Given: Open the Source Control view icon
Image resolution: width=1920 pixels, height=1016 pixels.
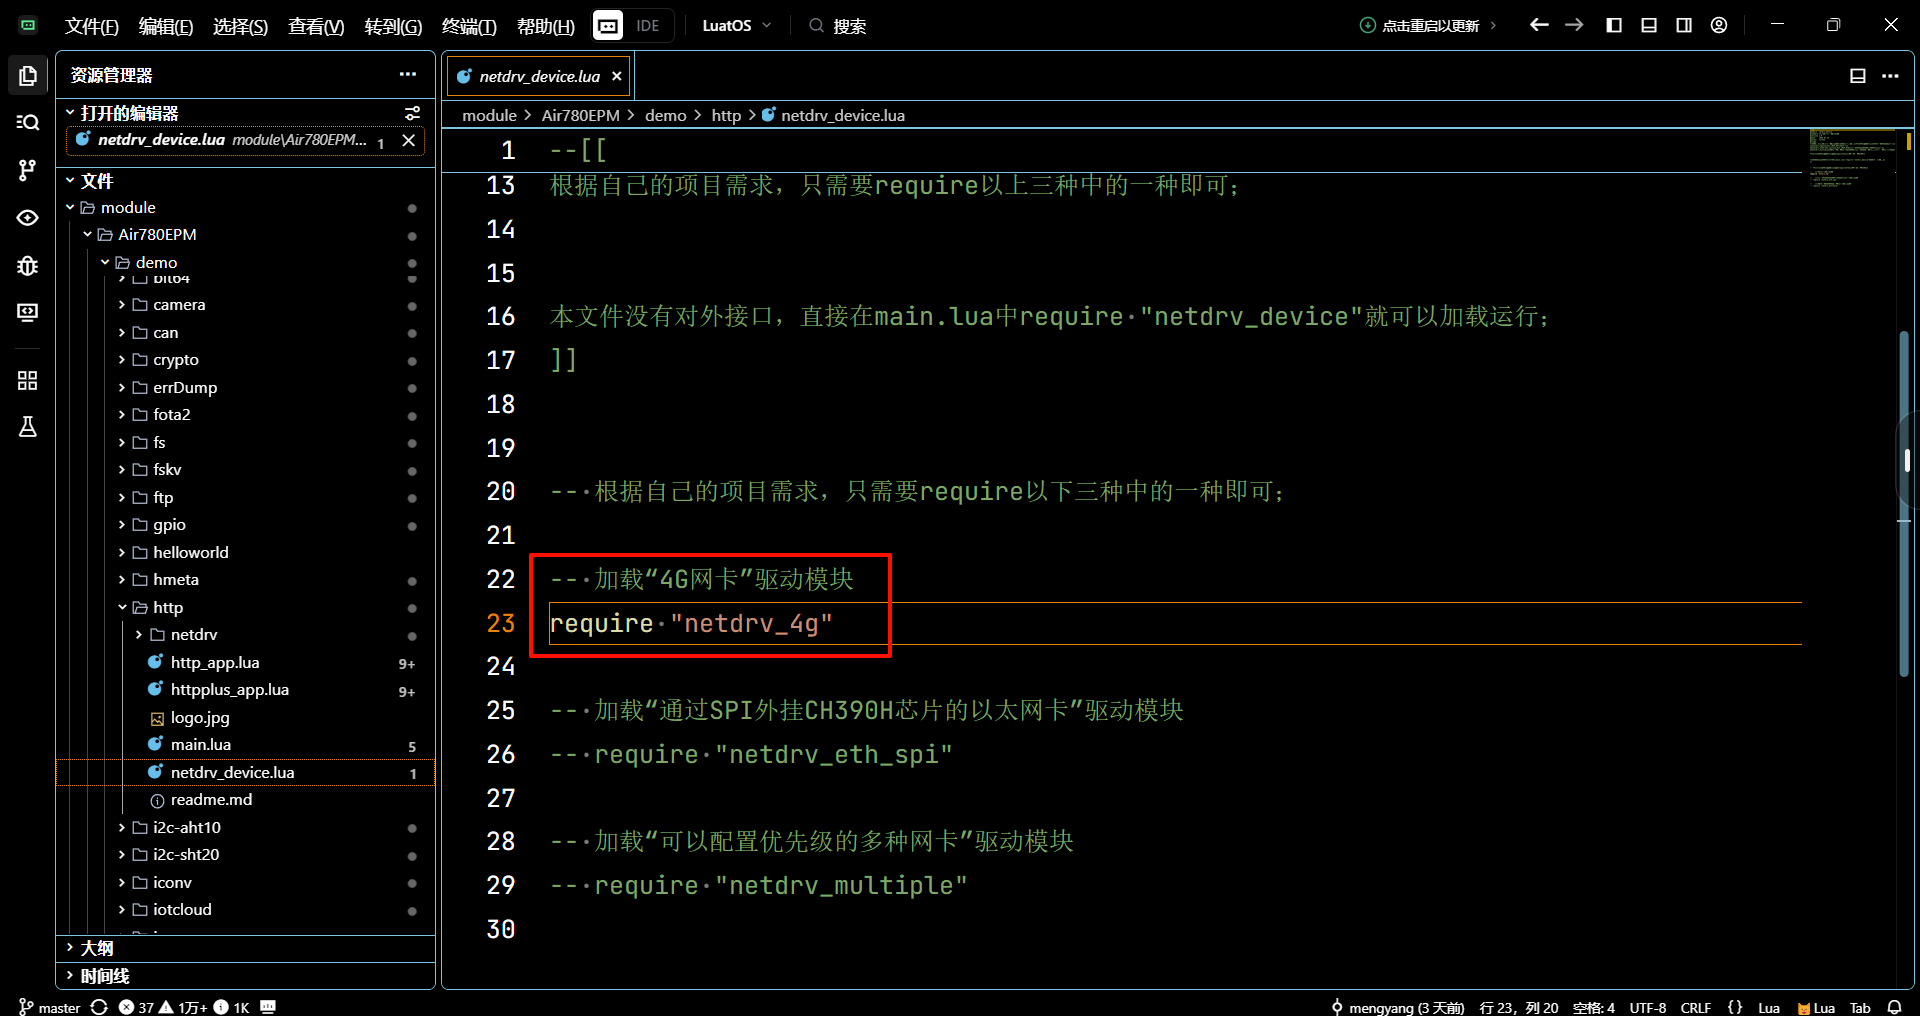Looking at the screenshot, I should click(28, 171).
